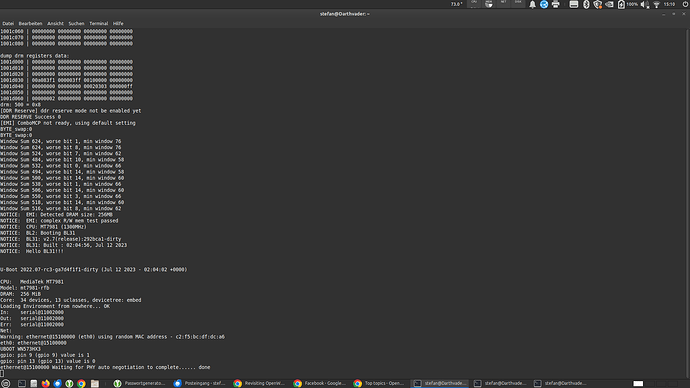Image resolution: width=690 pixels, height=388 pixels.
Task: Click the network wifi tray icon
Action: [x=657, y=4]
